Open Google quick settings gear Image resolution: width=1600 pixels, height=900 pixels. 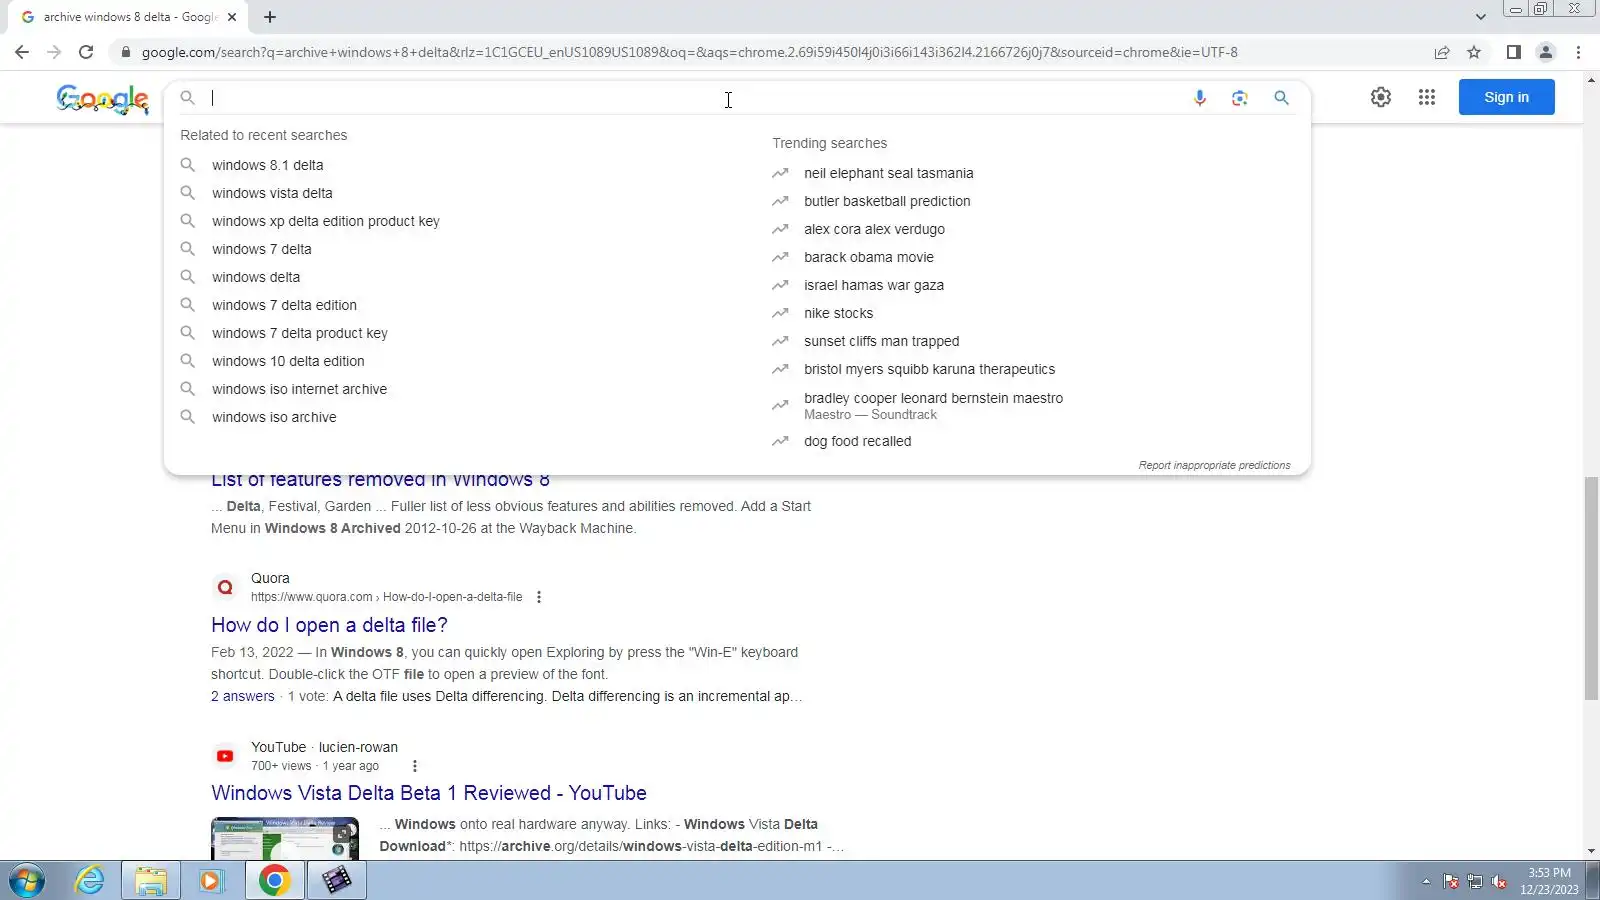pyautogui.click(x=1381, y=97)
